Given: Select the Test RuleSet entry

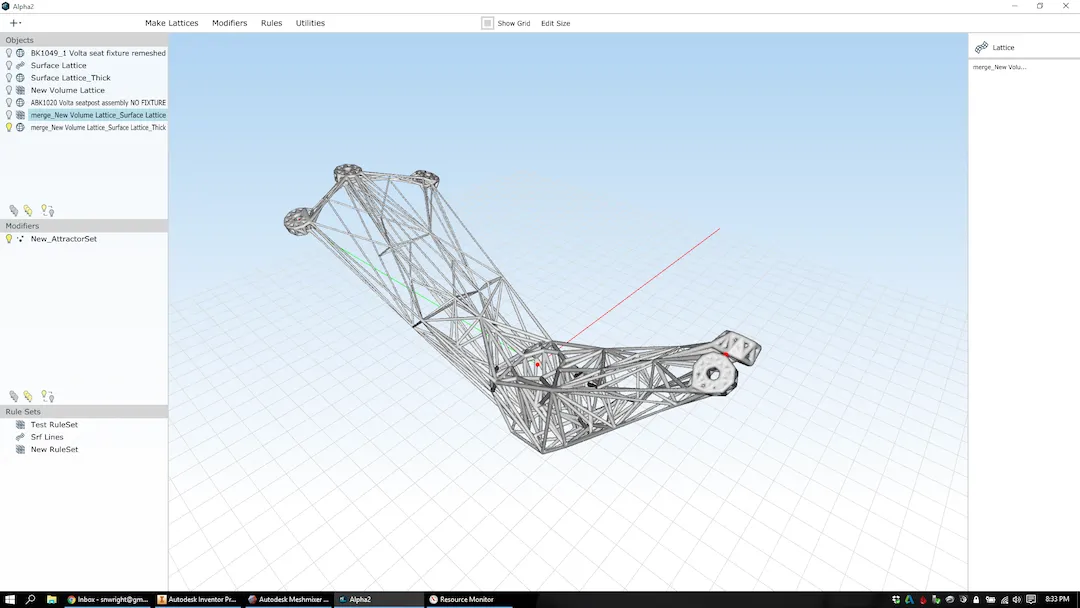Looking at the screenshot, I should pyautogui.click(x=54, y=425).
